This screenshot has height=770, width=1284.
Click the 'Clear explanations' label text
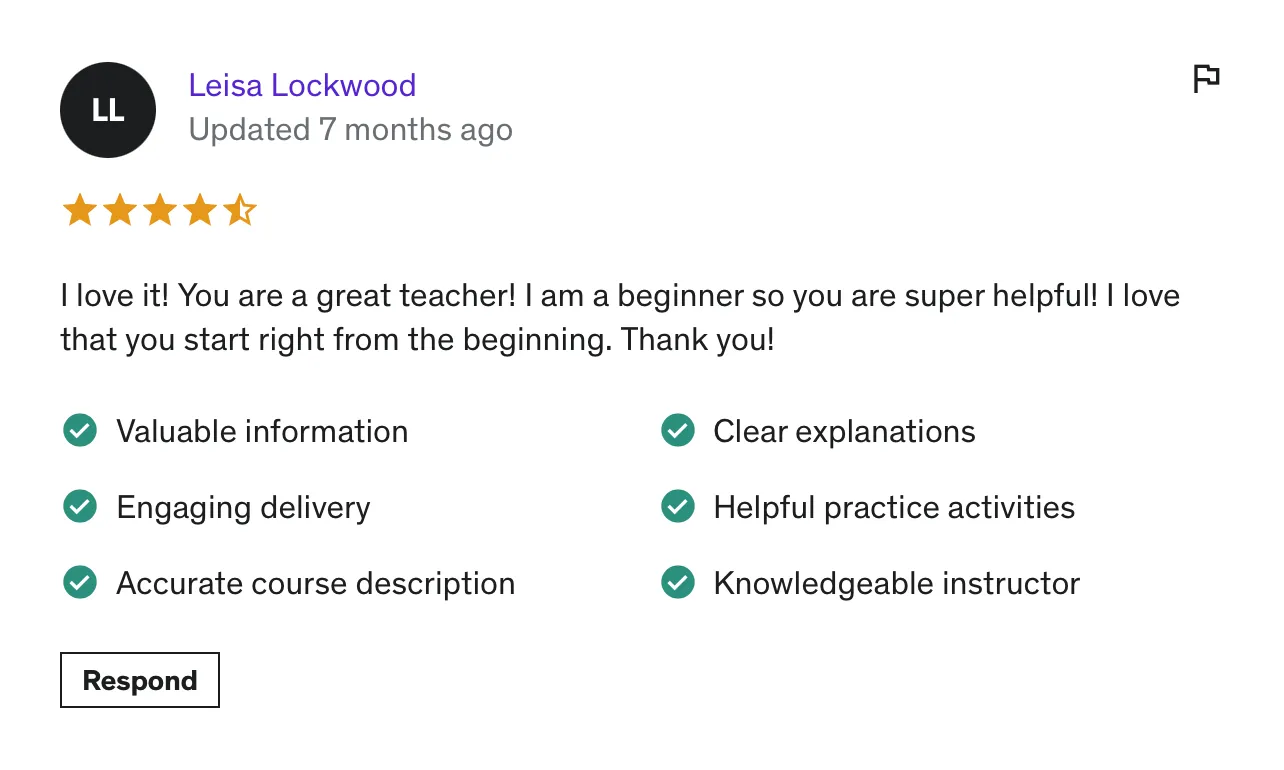pos(844,431)
